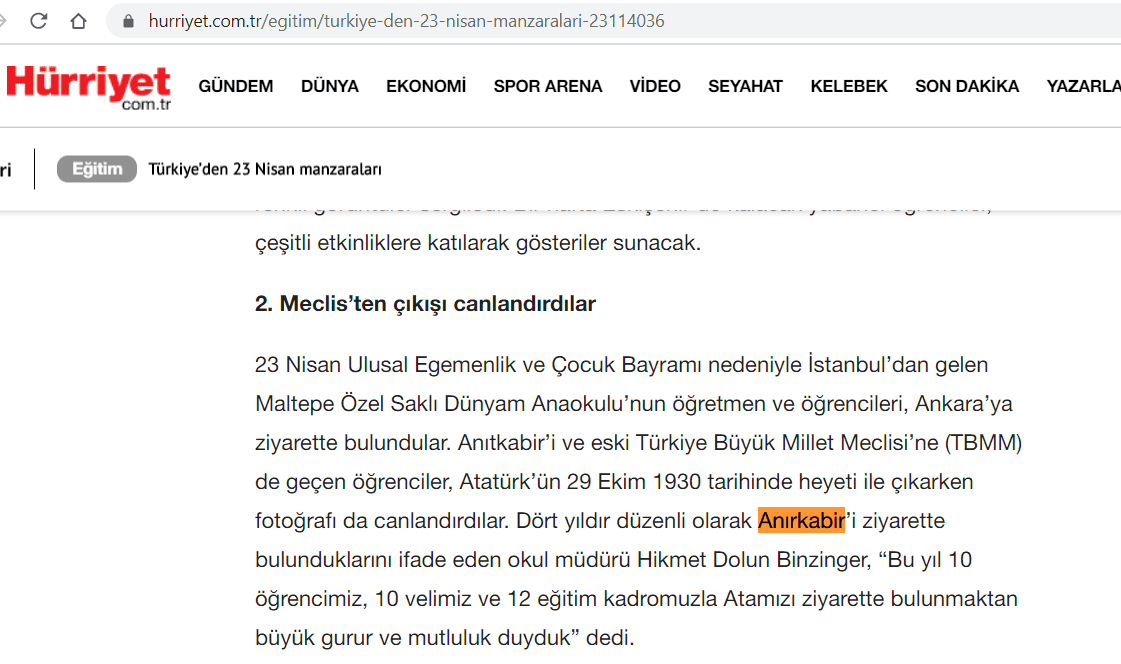Open site info via the padlock icon

click(x=128, y=21)
